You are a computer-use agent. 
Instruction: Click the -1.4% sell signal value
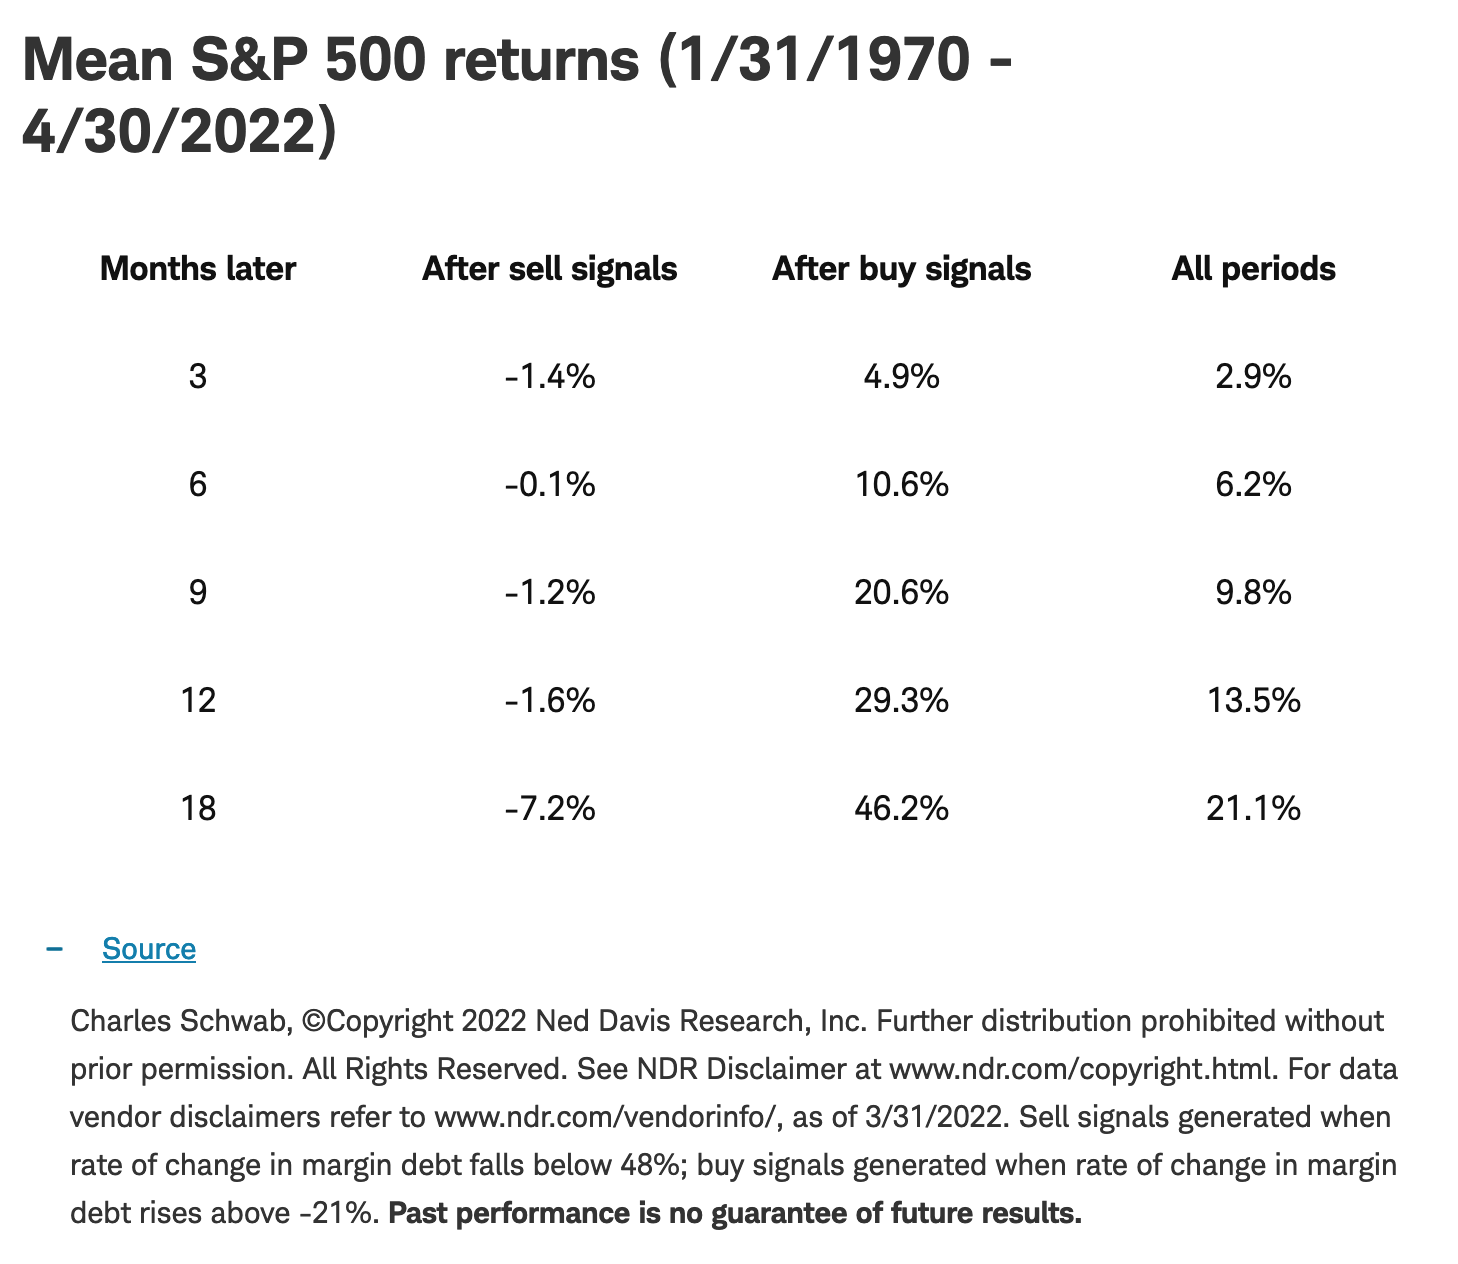550,377
